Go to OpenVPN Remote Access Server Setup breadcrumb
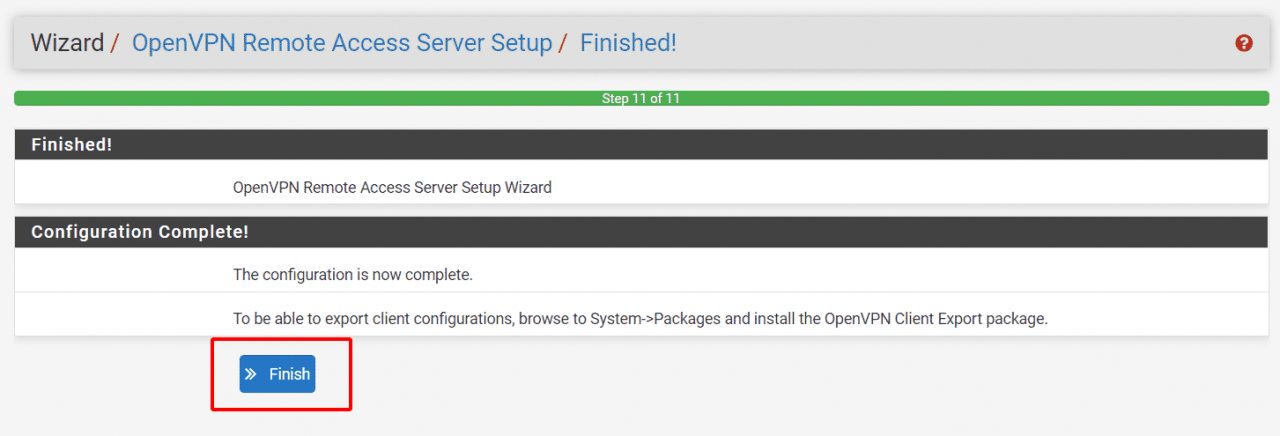 pos(342,43)
